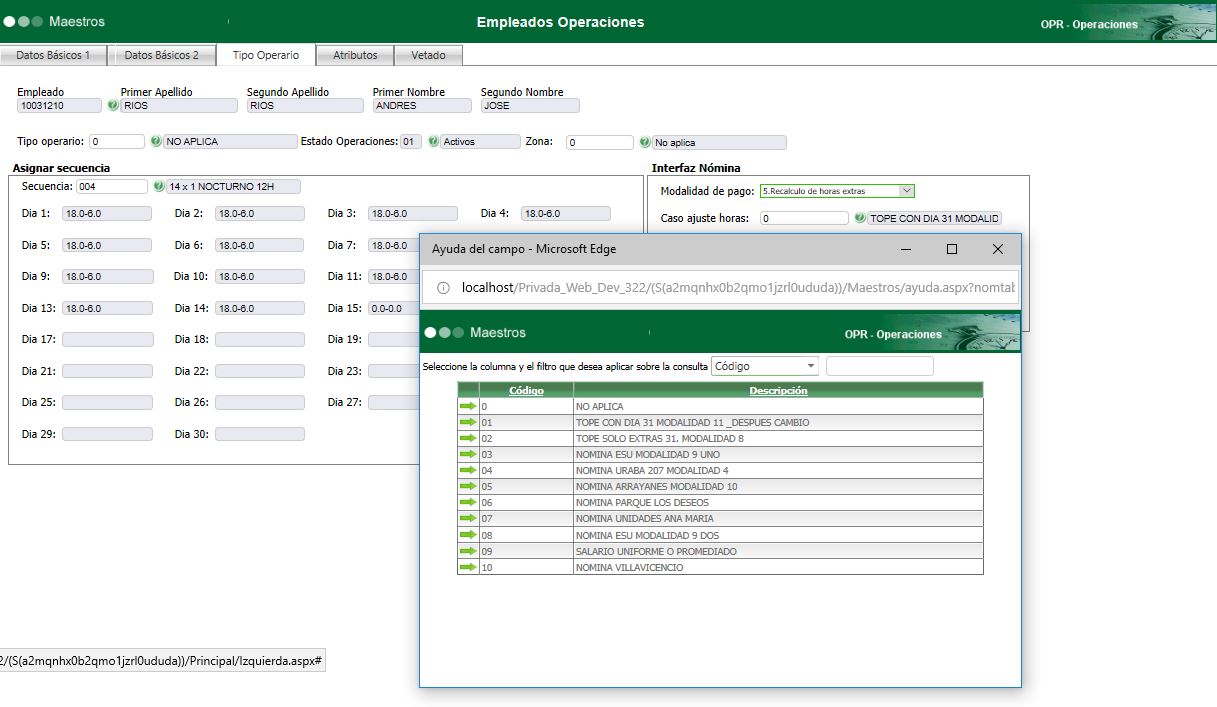The height and width of the screenshot is (707, 1217).
Task: Choose green arrow for NO APLICA row
Action: (x=468, y=406)
